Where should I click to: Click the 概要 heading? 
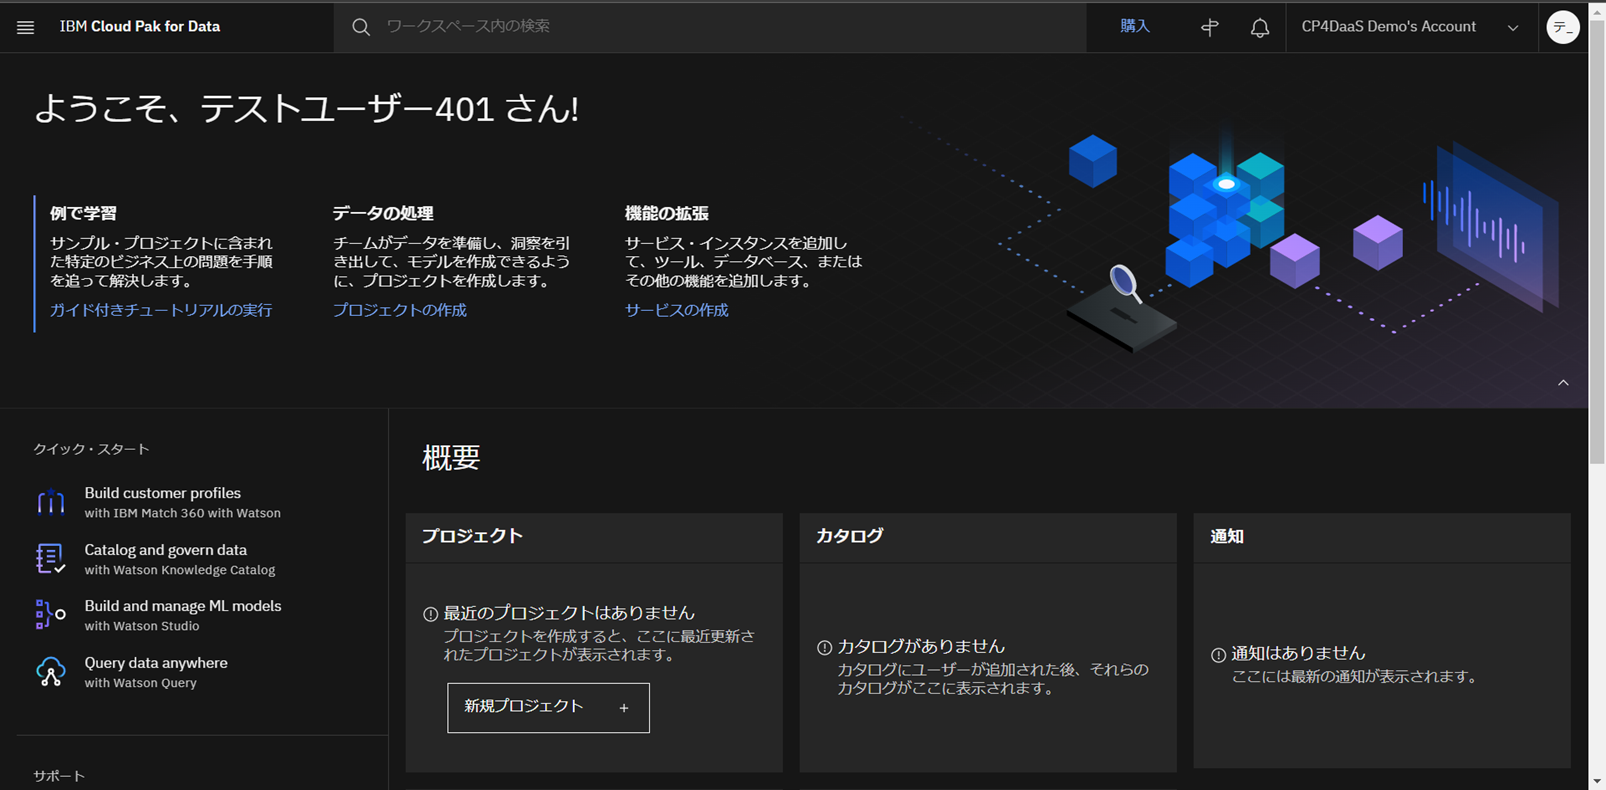coord(451,458)
